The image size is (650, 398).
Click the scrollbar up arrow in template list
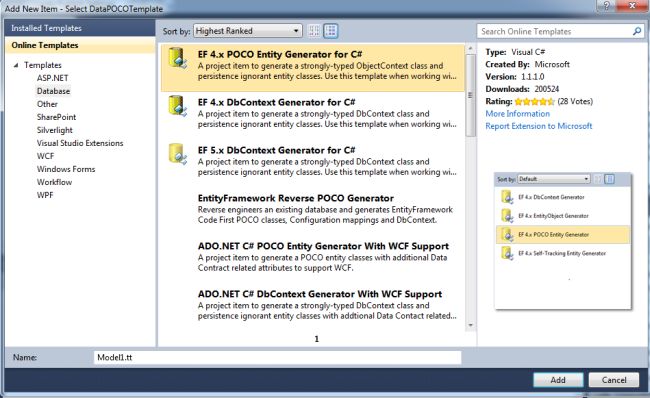point(470,49)
